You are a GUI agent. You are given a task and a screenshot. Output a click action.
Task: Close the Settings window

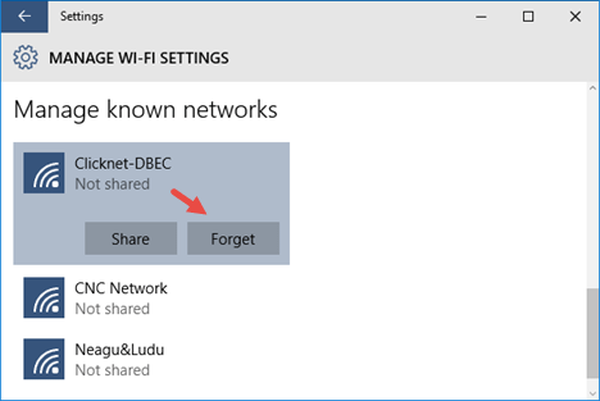tap(575, 16)
